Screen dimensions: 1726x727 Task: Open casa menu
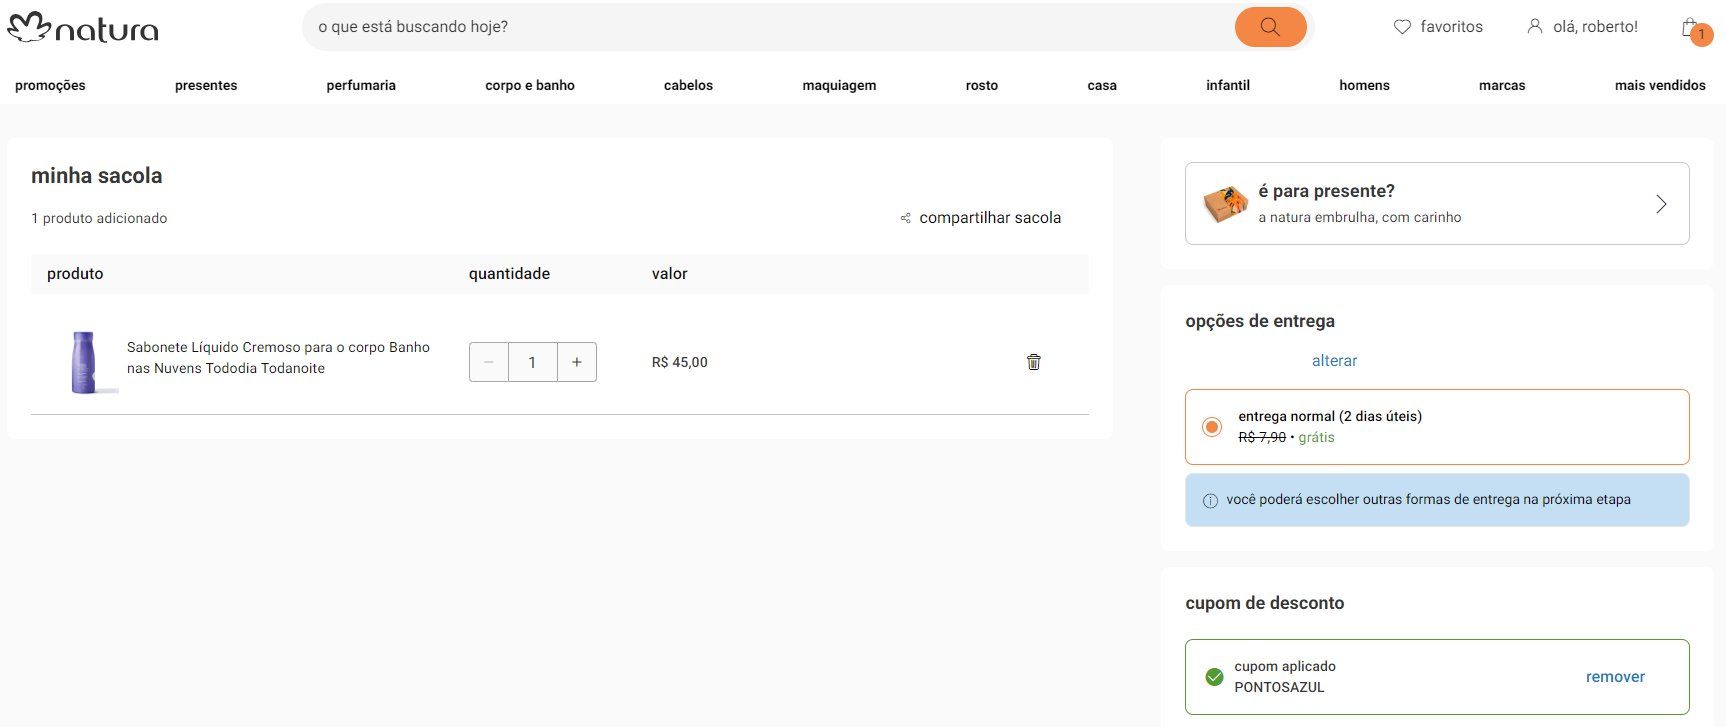click(x=1102, y=85)
